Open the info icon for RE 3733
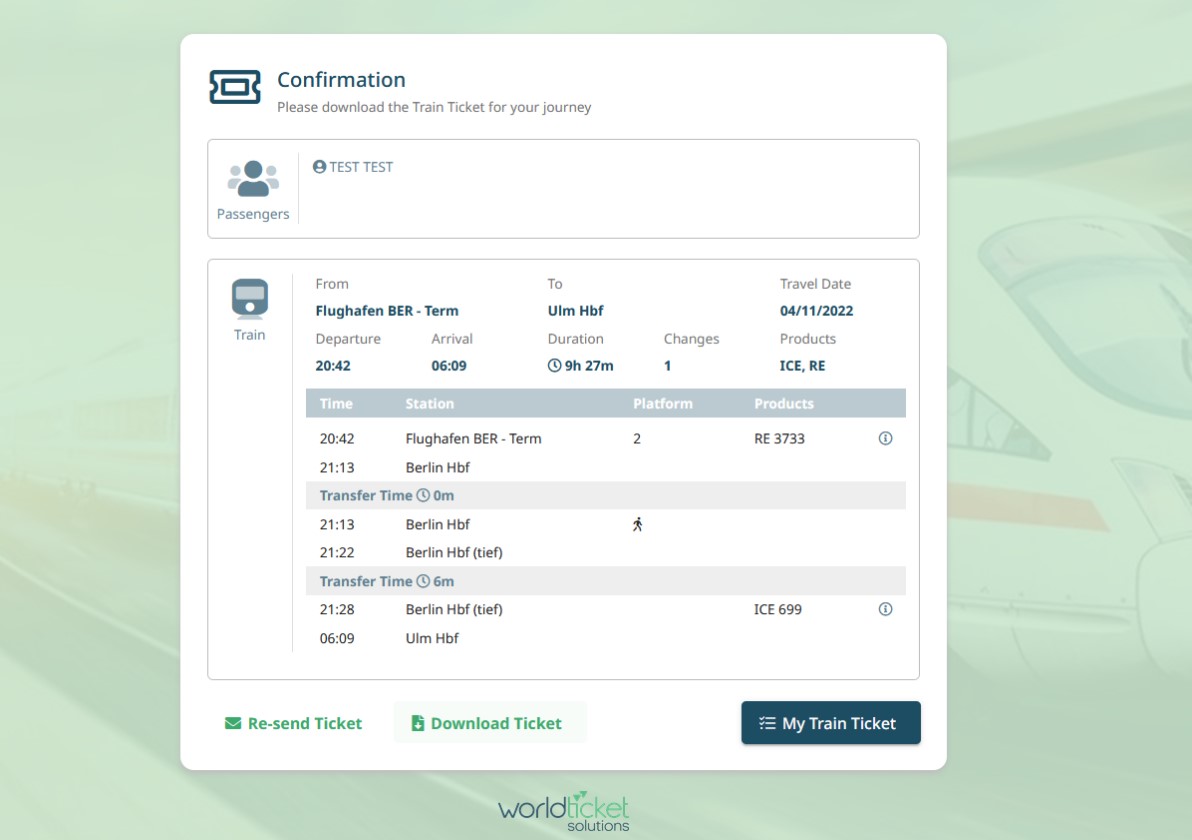The image size is (1192, 840). (x=885, y=438)
